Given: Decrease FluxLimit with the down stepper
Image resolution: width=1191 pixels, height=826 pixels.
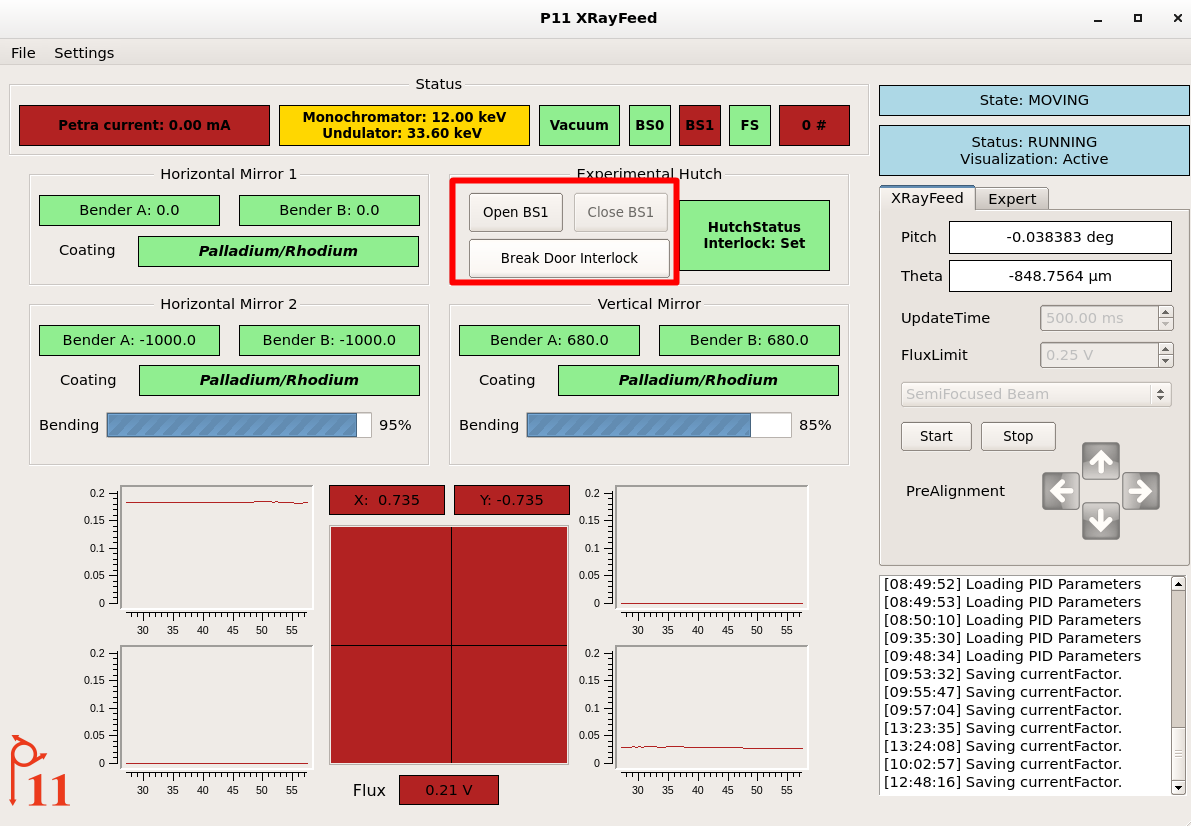Looking at the screenshot, I should tap(1165, 361).
